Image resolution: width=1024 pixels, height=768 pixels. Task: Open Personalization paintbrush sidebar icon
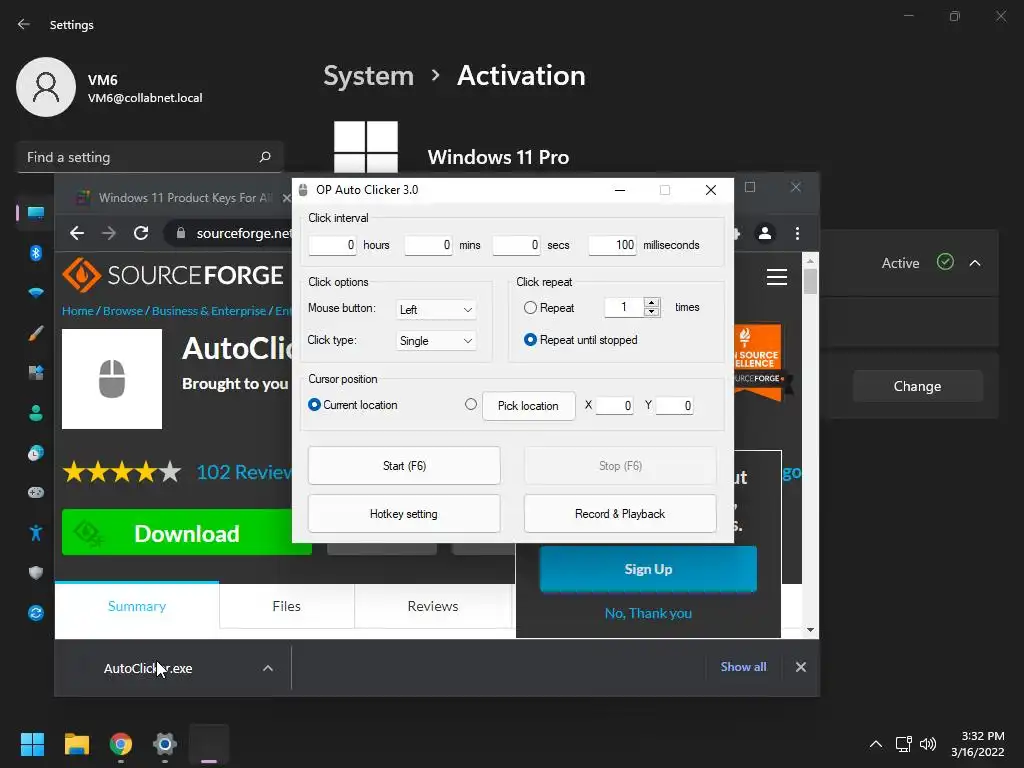36,333
